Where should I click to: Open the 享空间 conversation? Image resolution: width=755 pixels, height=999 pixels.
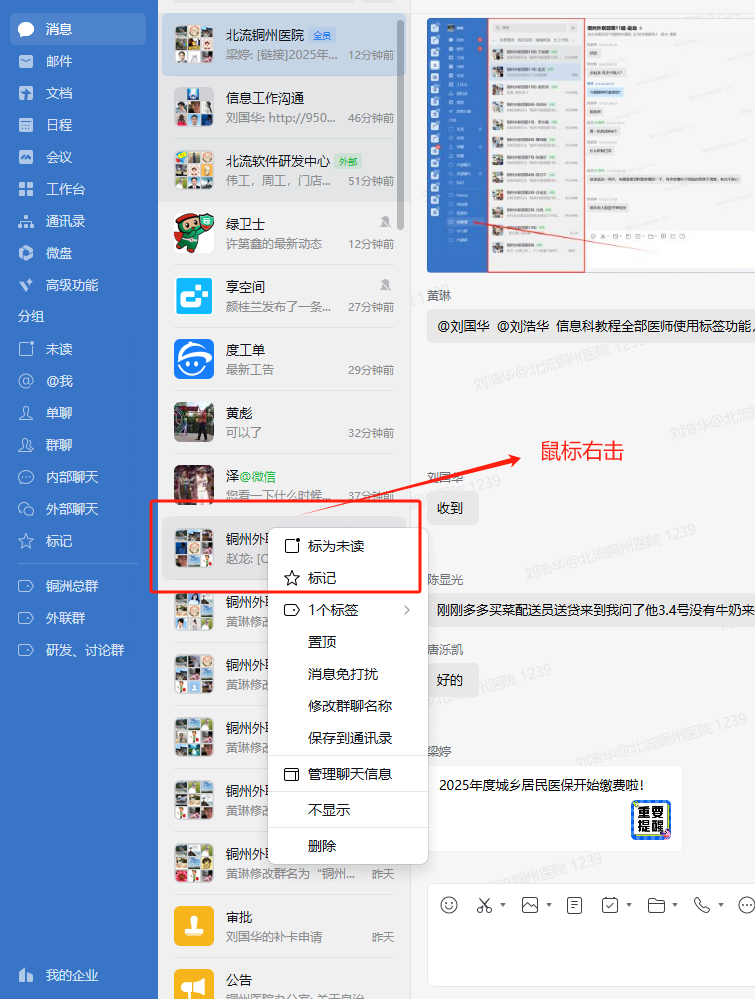pyautogui.click(x=284, y=297)
